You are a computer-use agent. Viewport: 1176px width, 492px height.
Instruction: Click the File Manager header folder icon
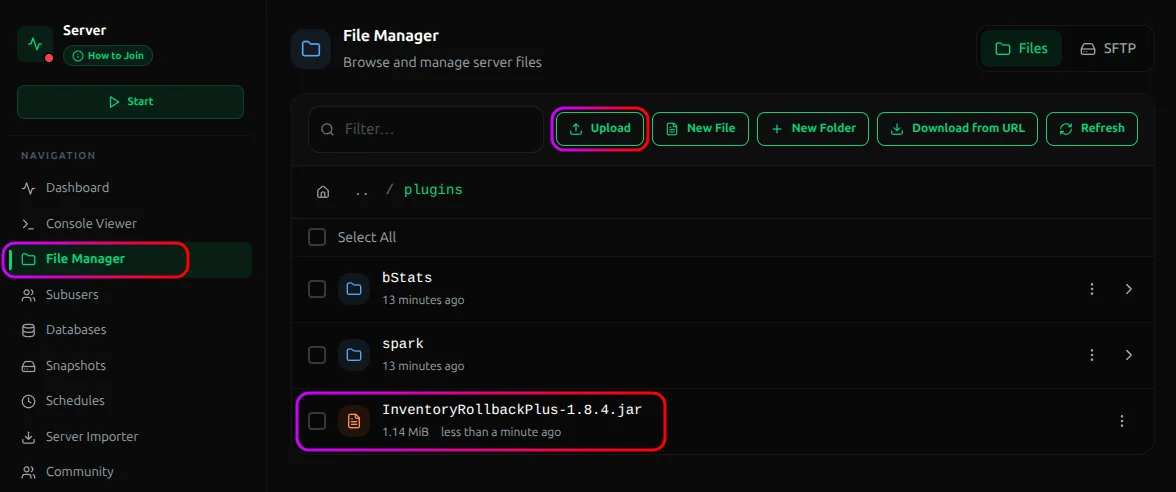click(310, 50)
